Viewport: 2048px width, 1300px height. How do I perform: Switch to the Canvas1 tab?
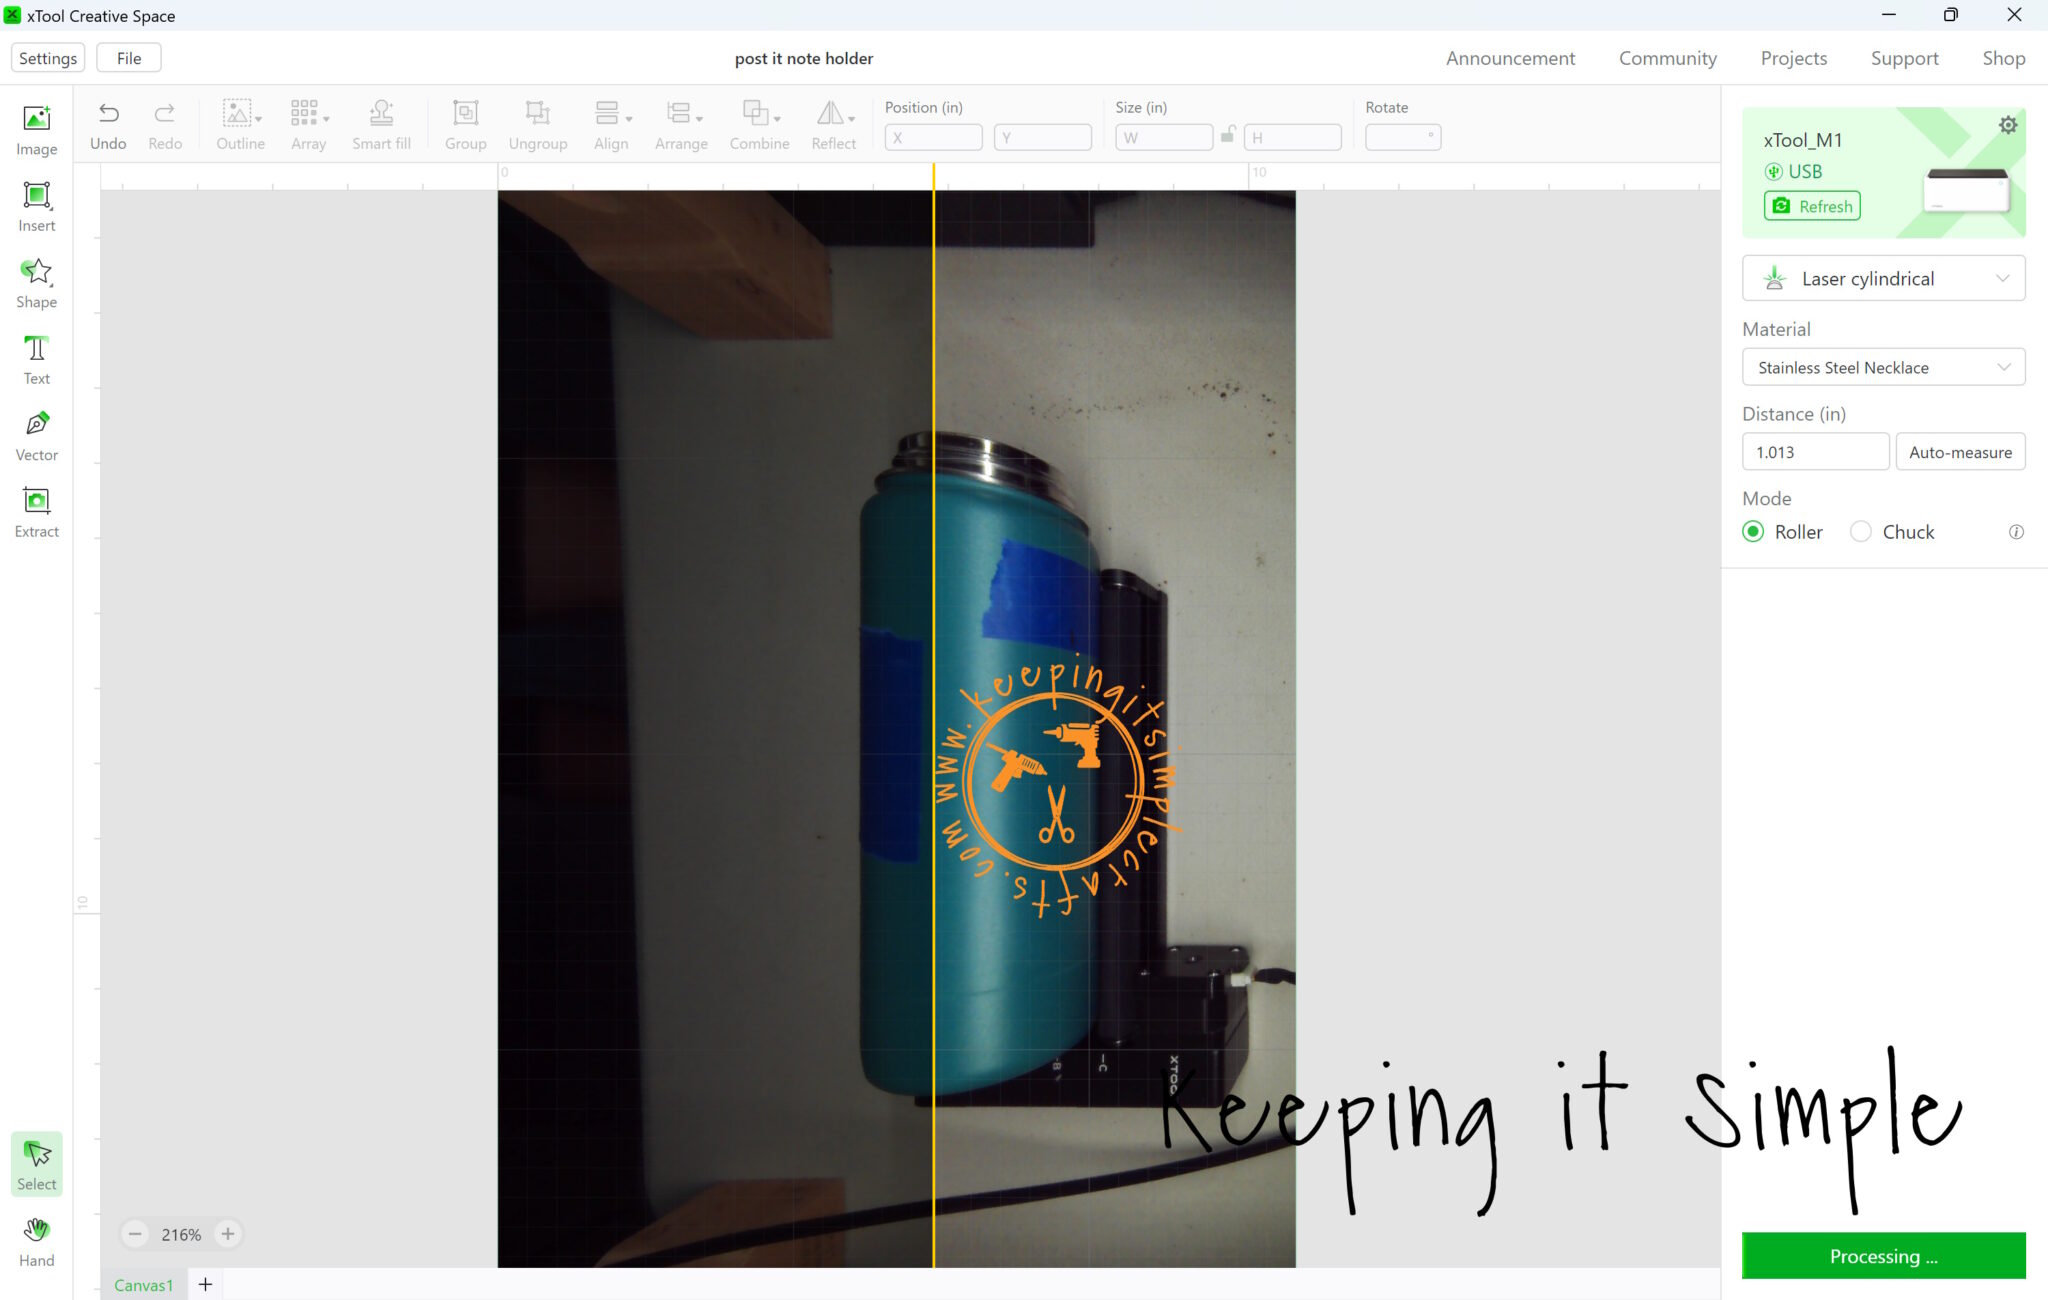pyautogui.click(x=144, y=1285)
